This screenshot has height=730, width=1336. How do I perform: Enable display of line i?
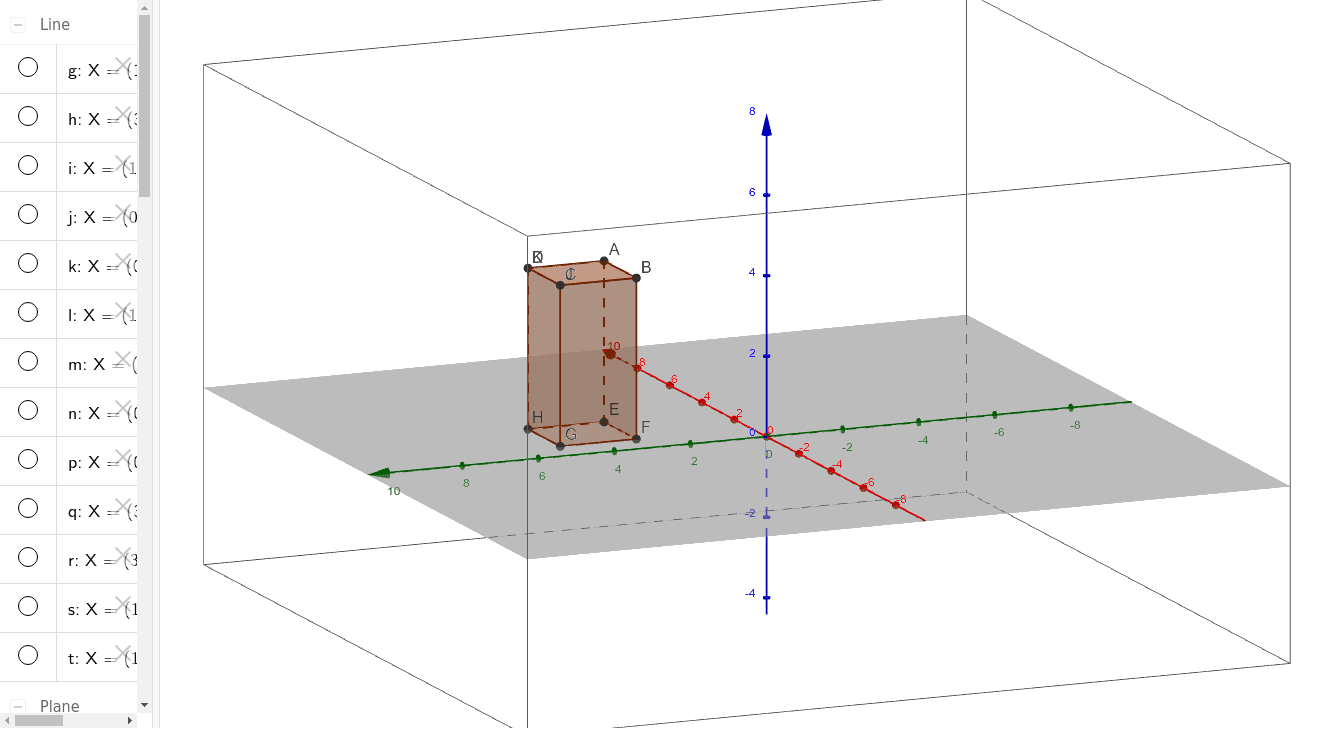pos(27,165)
